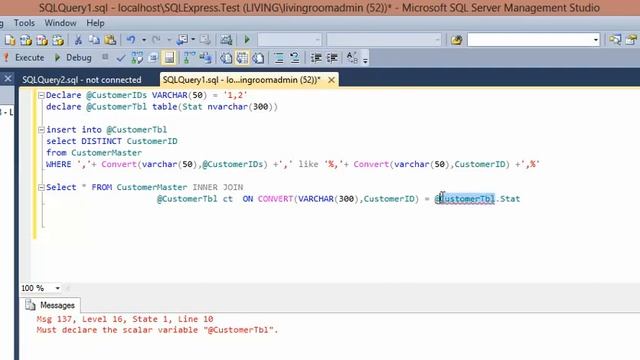The image size is (640, 360).
Task: Uncomment the selected lines icon
Action: point(295,58)
